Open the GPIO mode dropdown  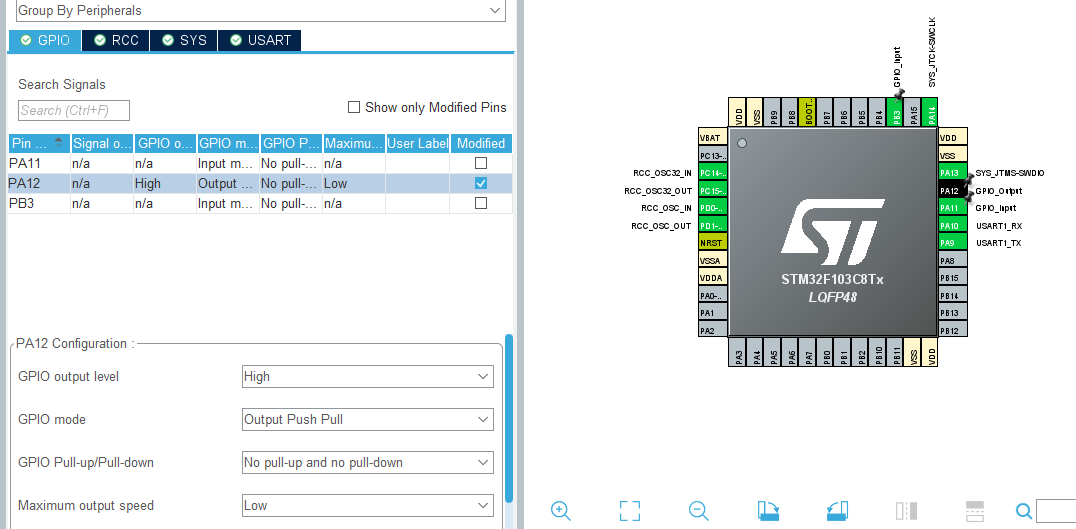click(x=367, y=419)
